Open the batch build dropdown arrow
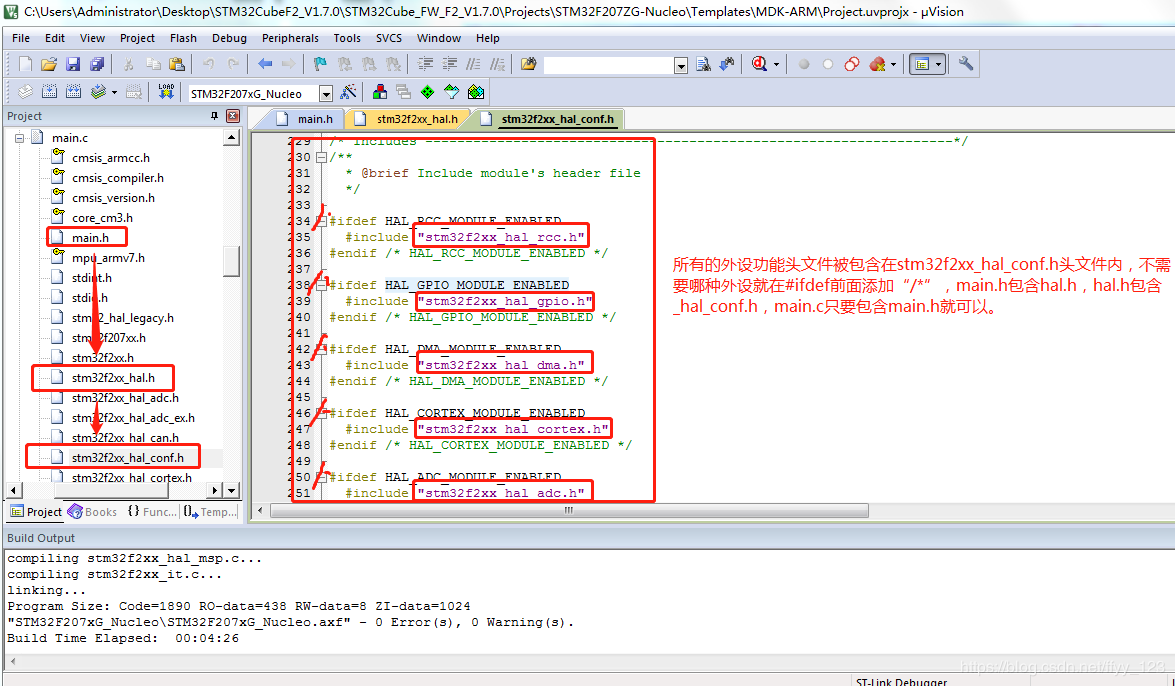The width and height of the screenshot is (1175, 686). 114,92
